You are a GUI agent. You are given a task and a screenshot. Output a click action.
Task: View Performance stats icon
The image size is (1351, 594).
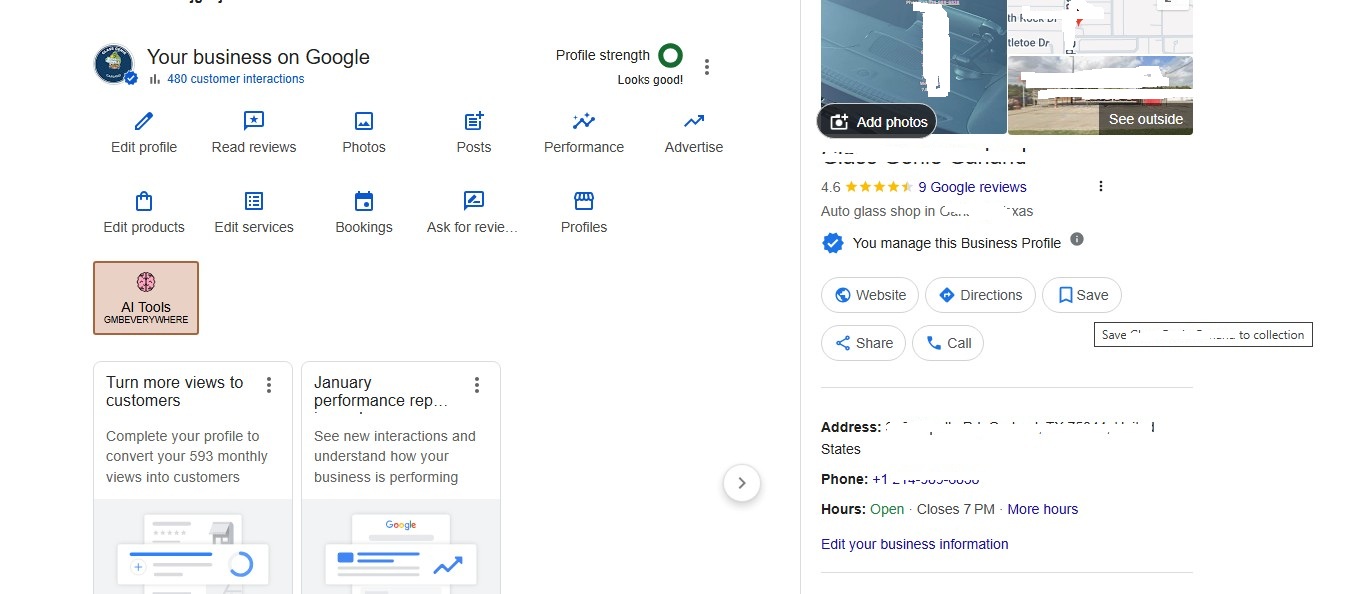pyautogui.click(x=583, y=121)
